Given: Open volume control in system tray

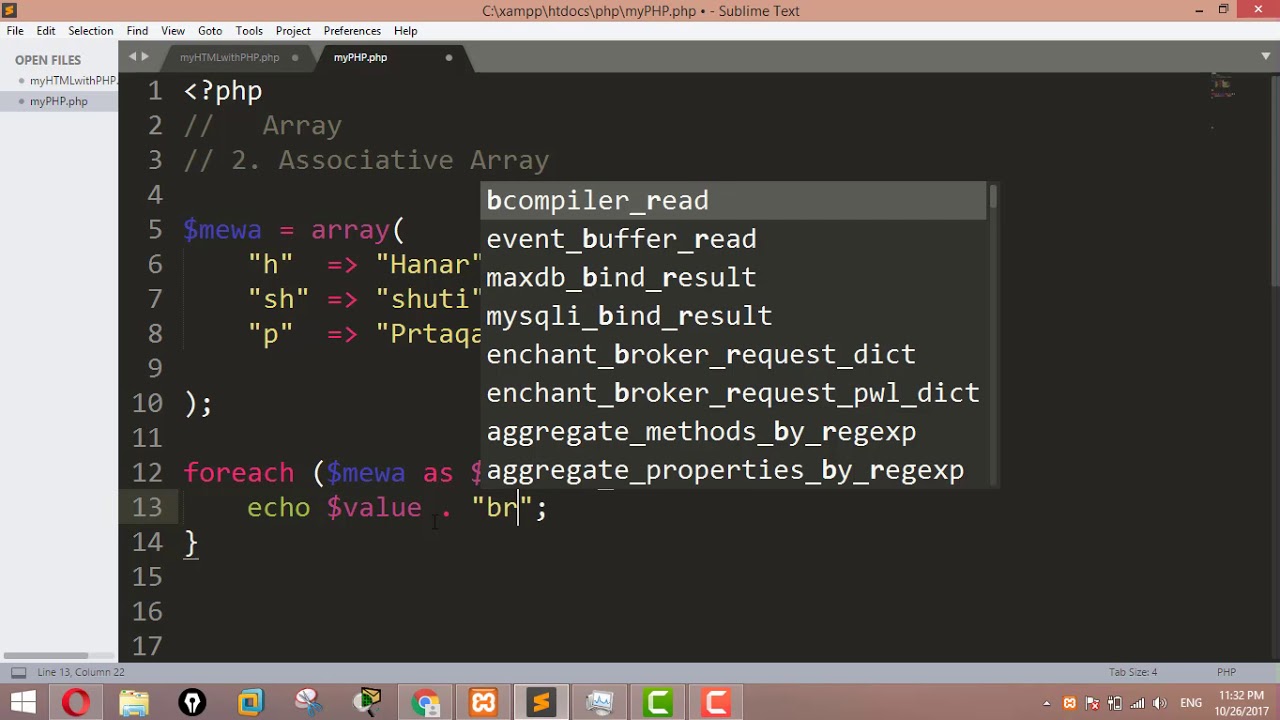Looking at the screenshot, I should [1160, 703].
